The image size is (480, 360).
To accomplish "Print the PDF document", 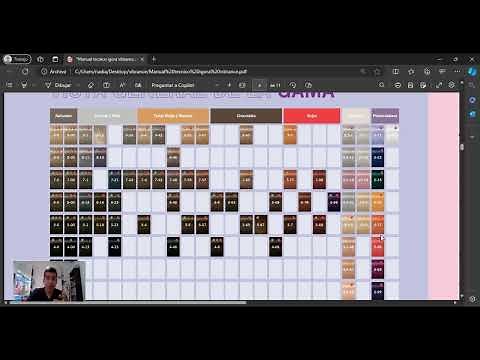I will click(397, 85).
